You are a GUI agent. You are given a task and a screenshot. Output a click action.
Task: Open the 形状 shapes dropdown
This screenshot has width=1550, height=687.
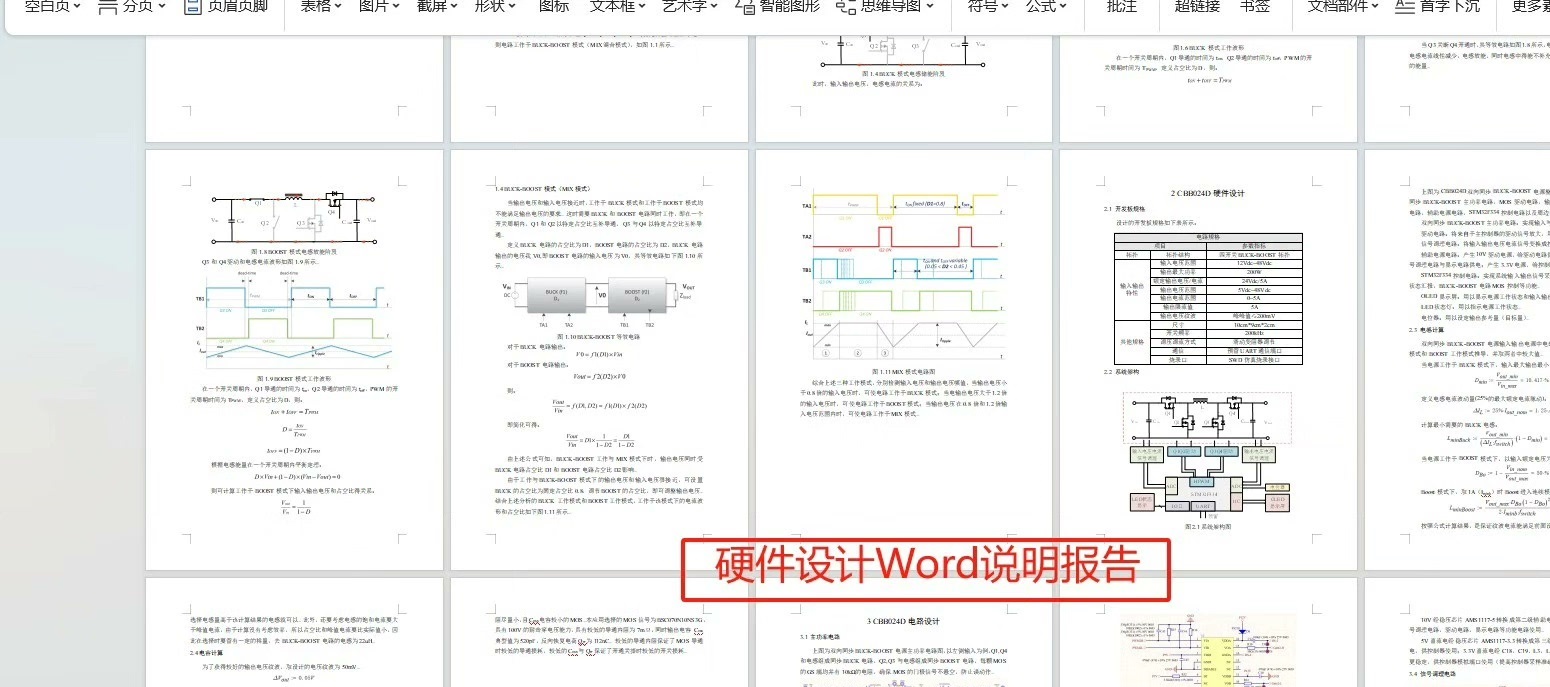point(495,6)
